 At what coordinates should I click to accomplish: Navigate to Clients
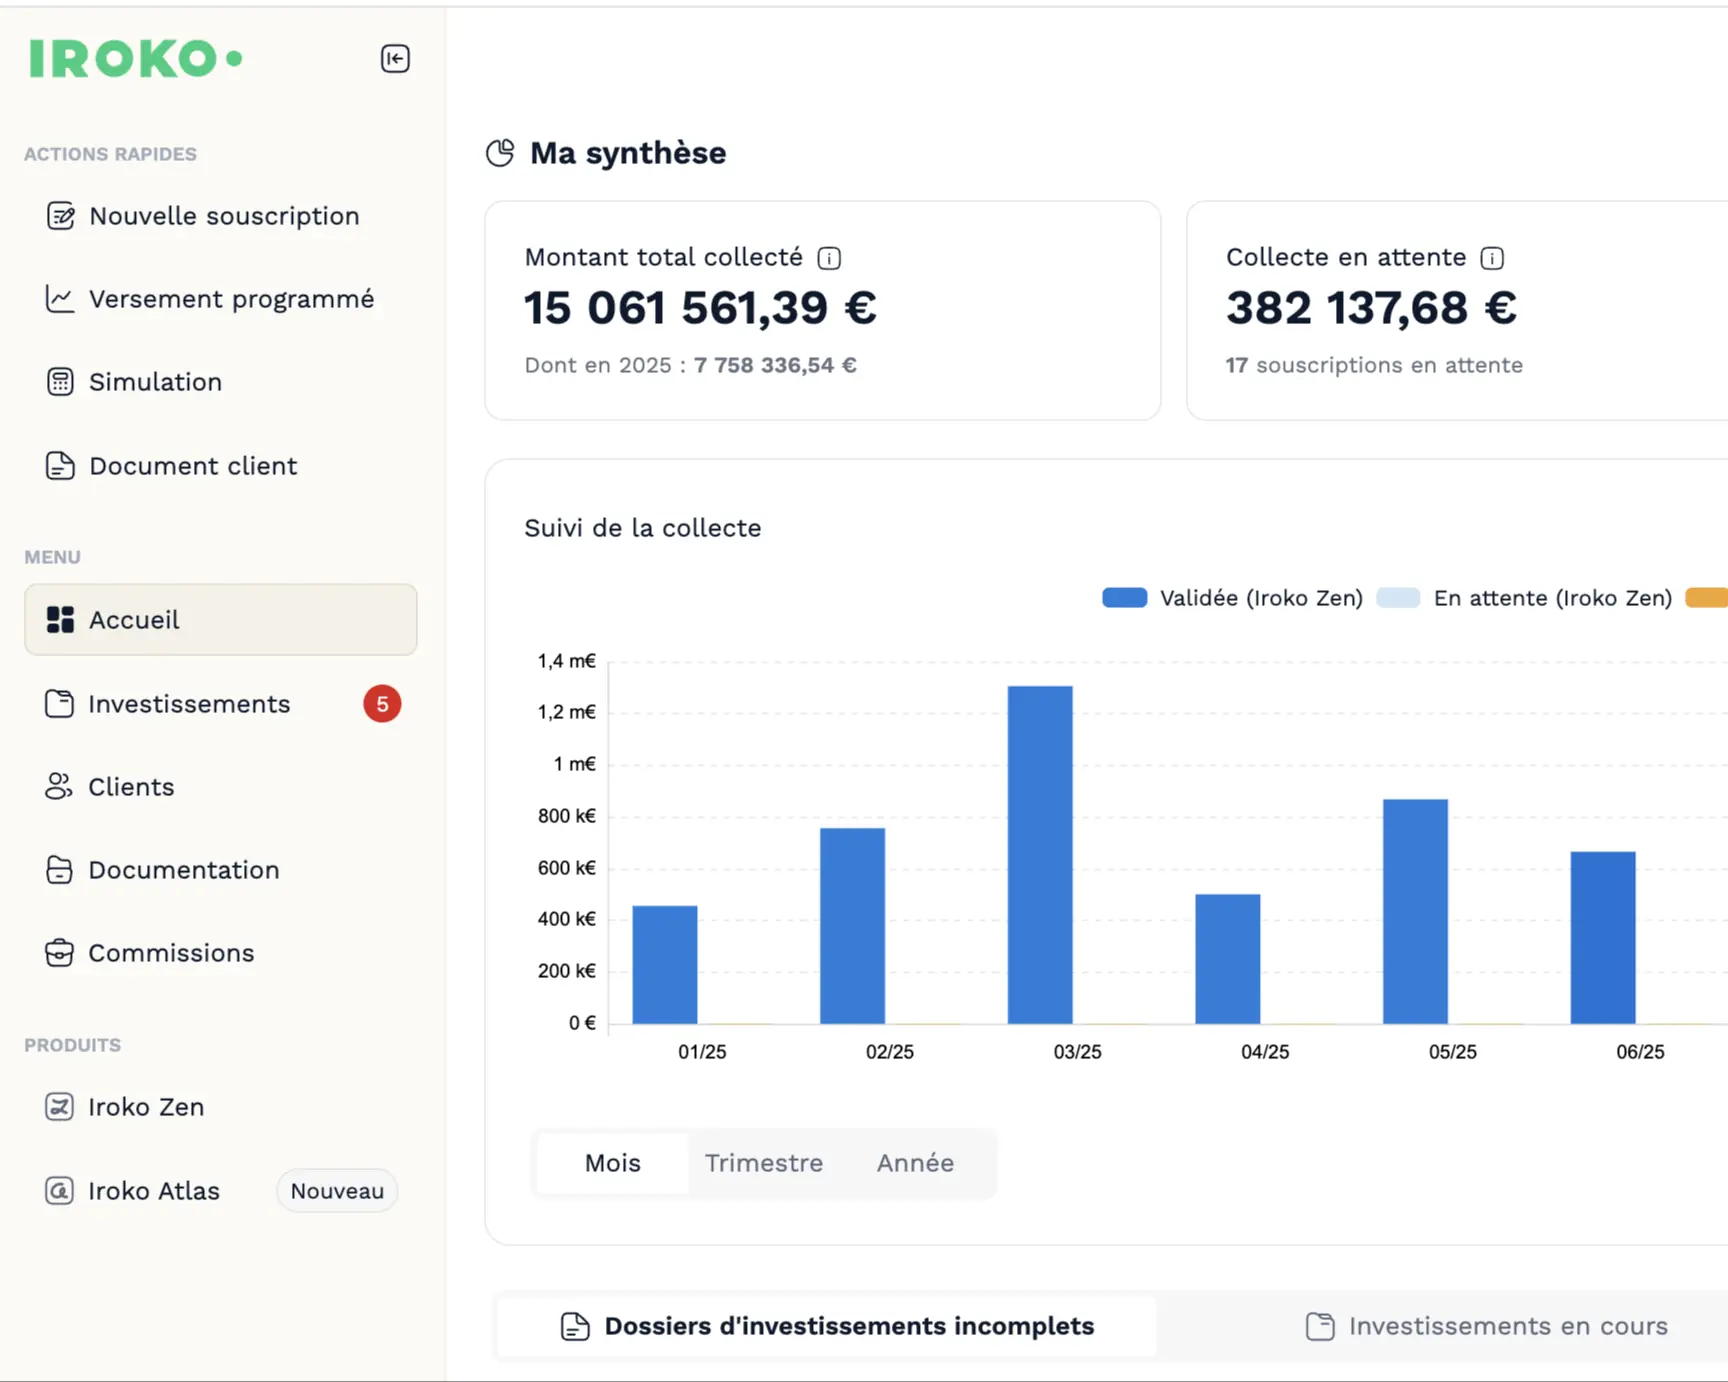[x=220, y=787]
